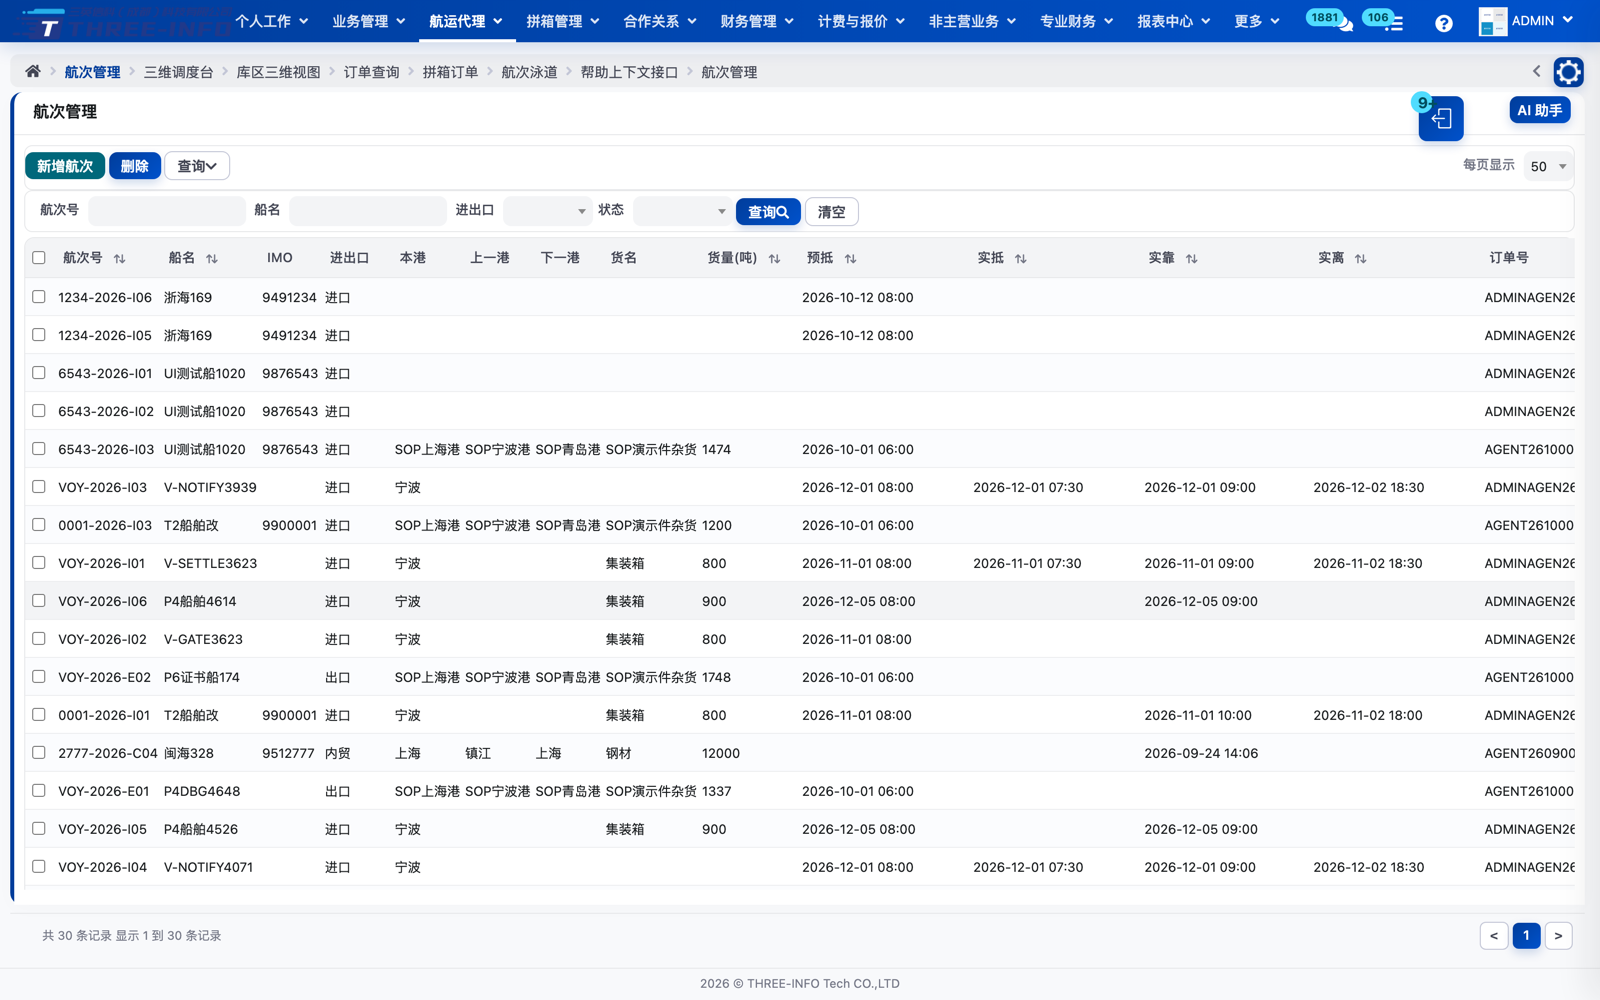The width and height of the screenshot is (1600, 1000).
Task: Check the row 2777-2026-C04 checkbox
Action: [39, 753]
